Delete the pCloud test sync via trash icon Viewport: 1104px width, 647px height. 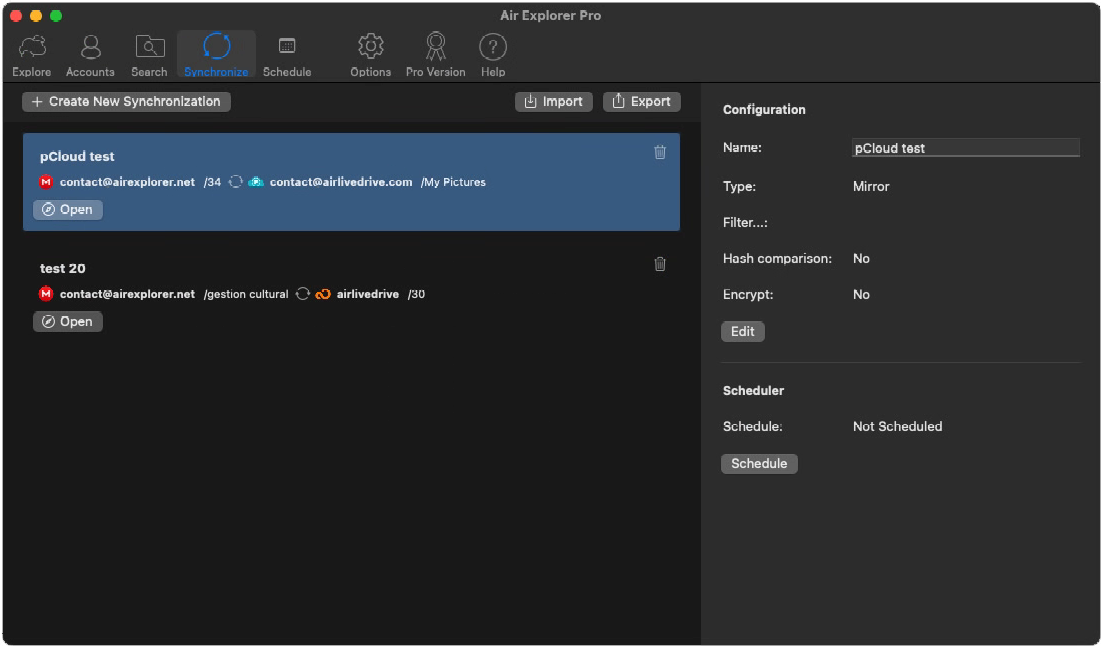659,152
